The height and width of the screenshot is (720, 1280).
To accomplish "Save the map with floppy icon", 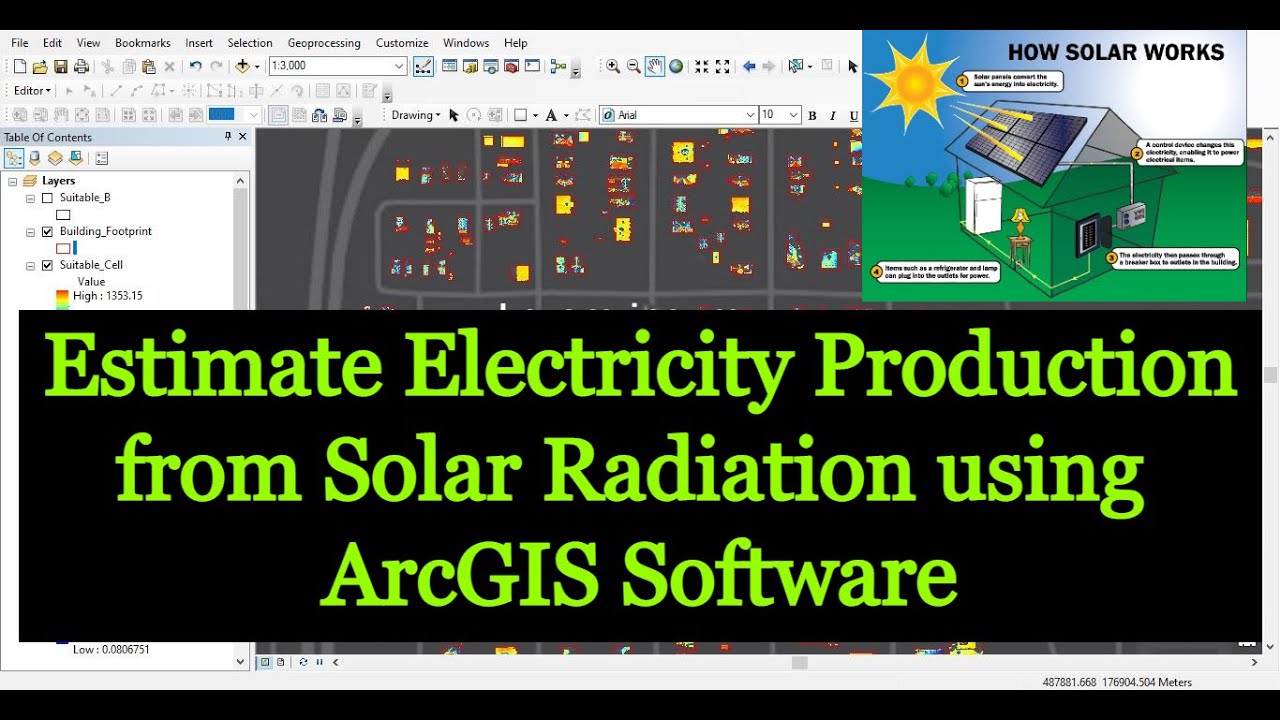I will coord(61,67).
